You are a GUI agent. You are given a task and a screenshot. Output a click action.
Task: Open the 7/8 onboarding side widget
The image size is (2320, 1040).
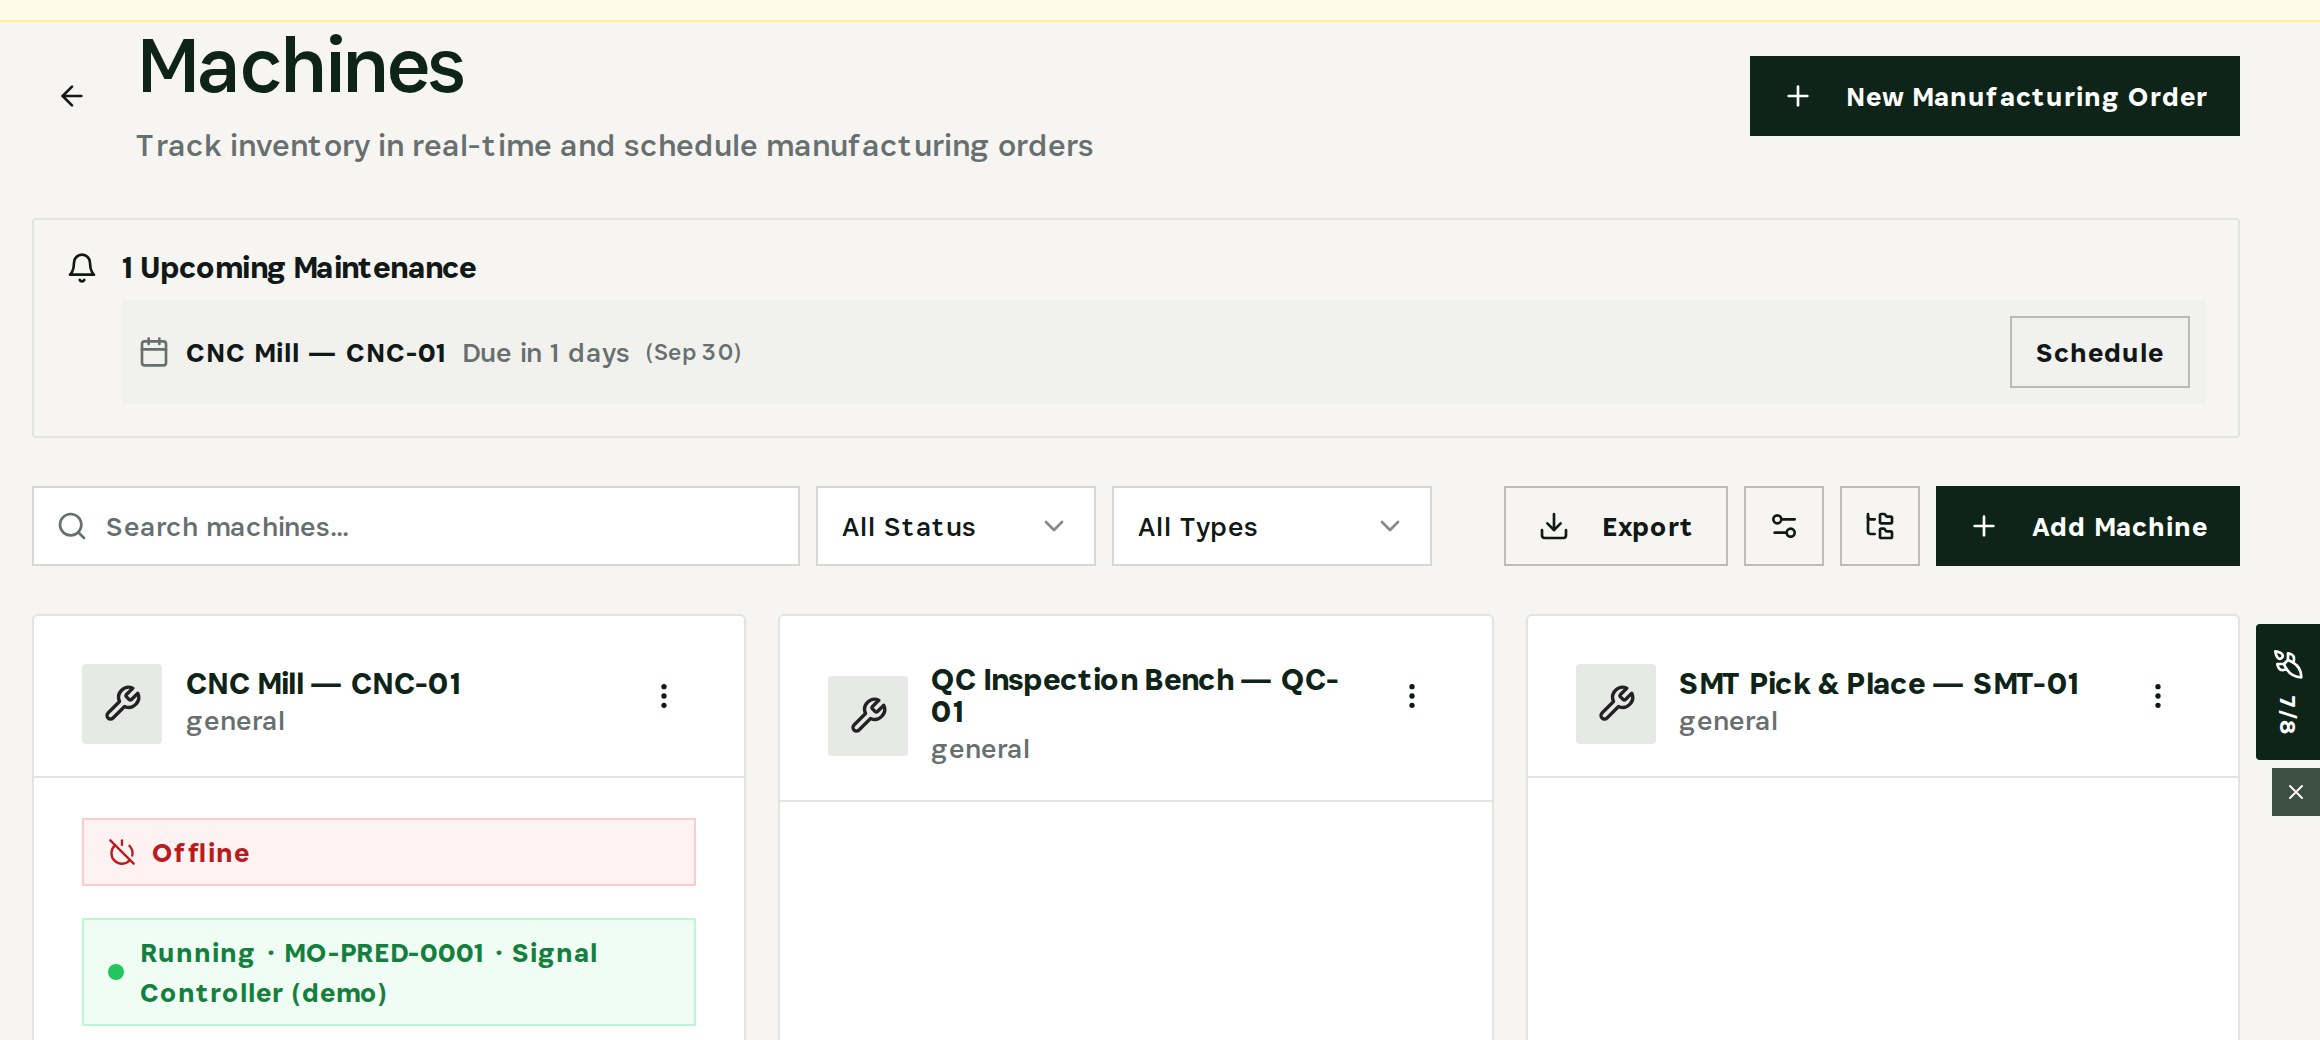point(2288,692)
